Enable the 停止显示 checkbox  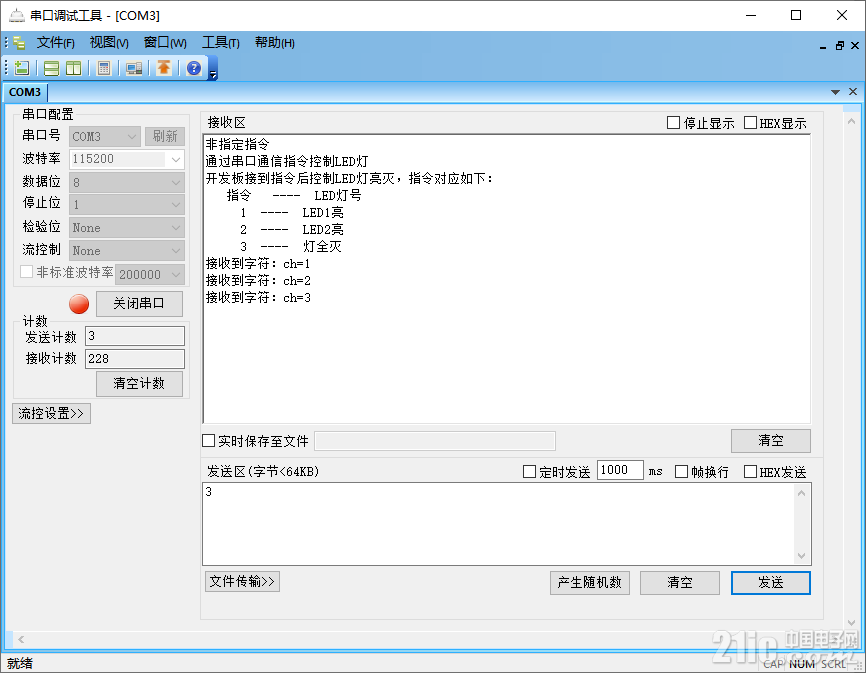[x=673, y=123]
